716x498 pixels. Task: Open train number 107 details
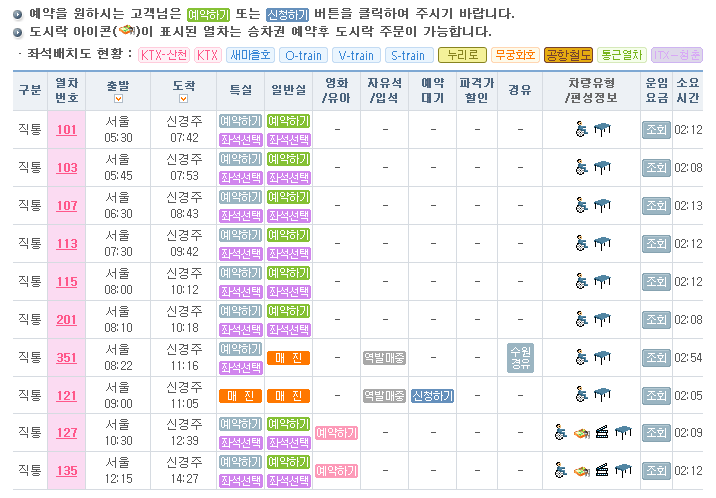coord(67,206)
